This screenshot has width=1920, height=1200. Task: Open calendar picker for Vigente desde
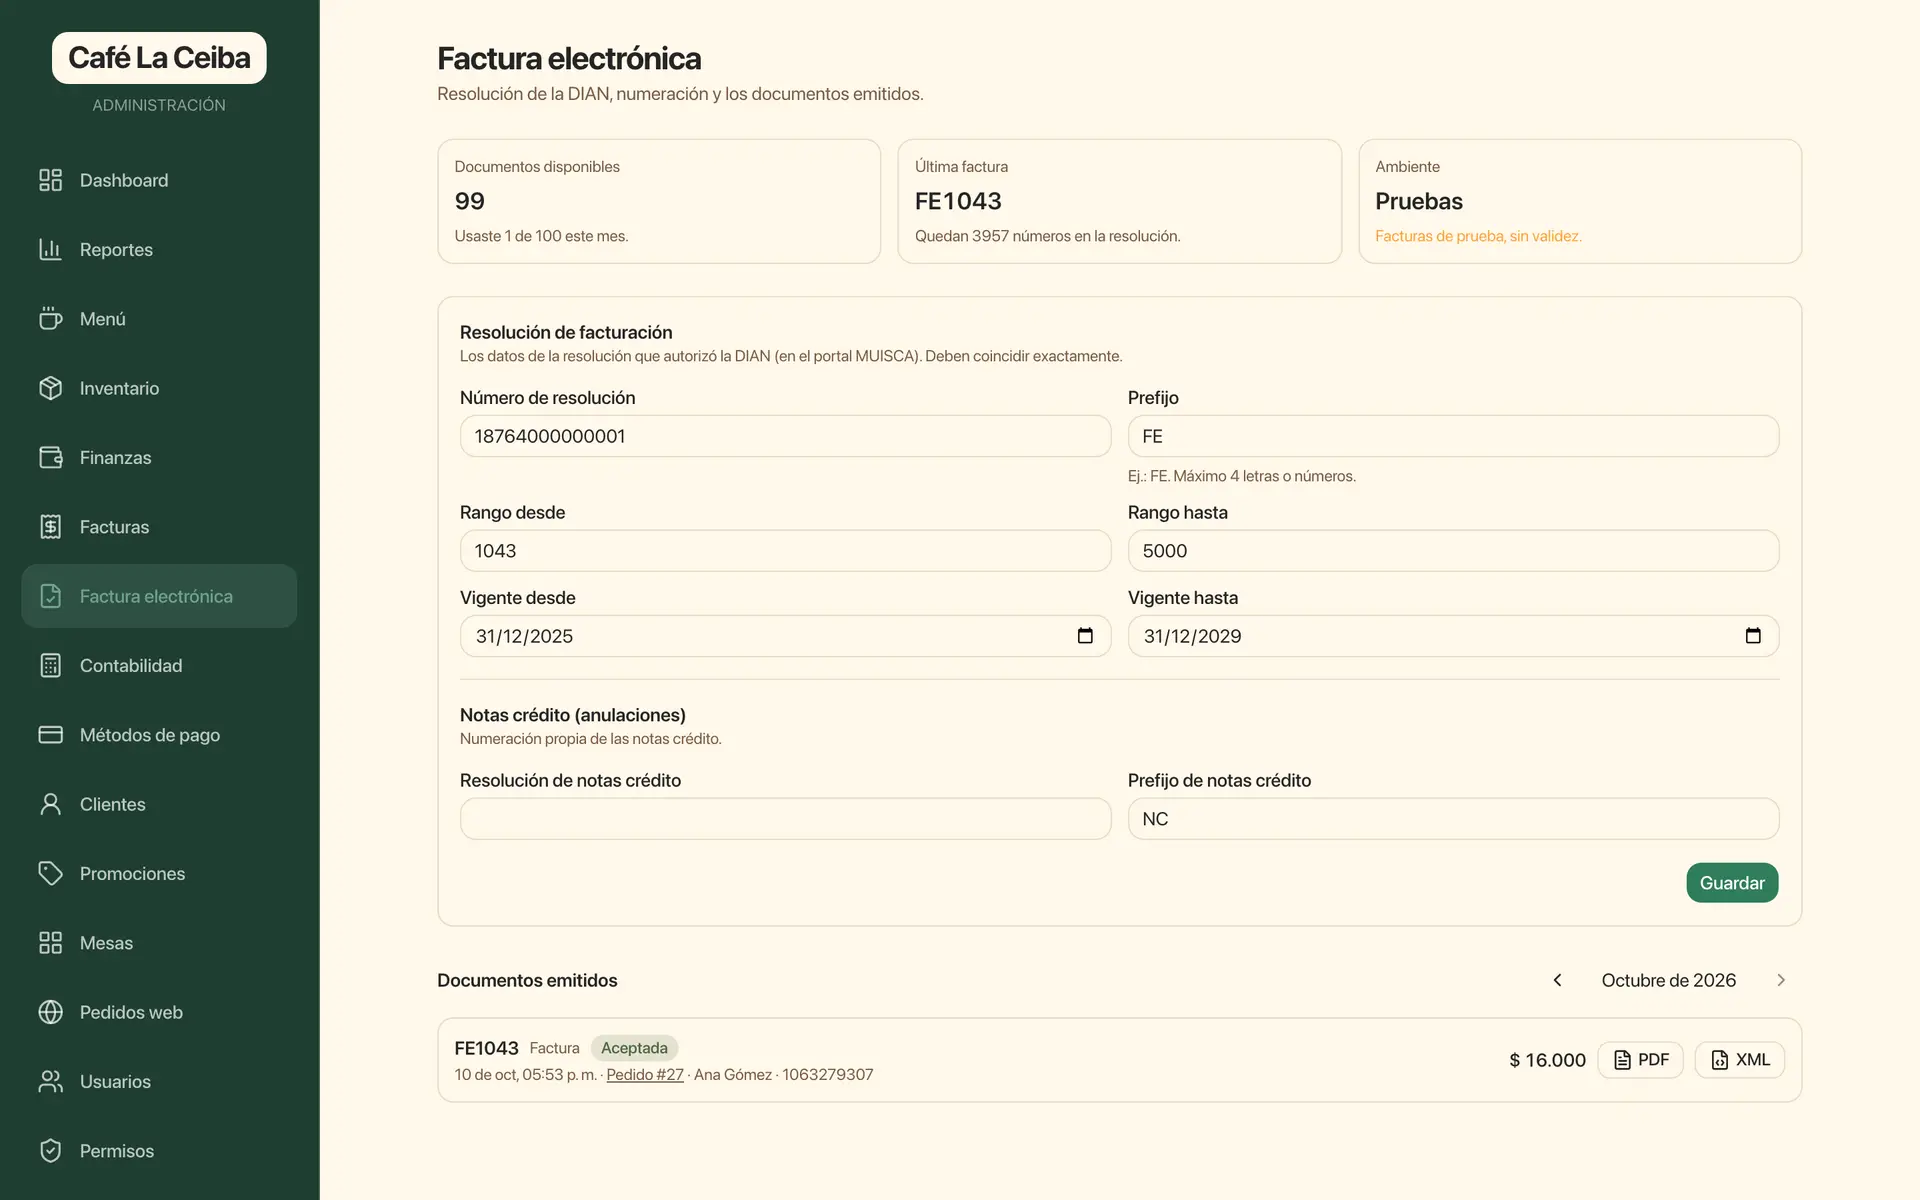[1085, 636]
